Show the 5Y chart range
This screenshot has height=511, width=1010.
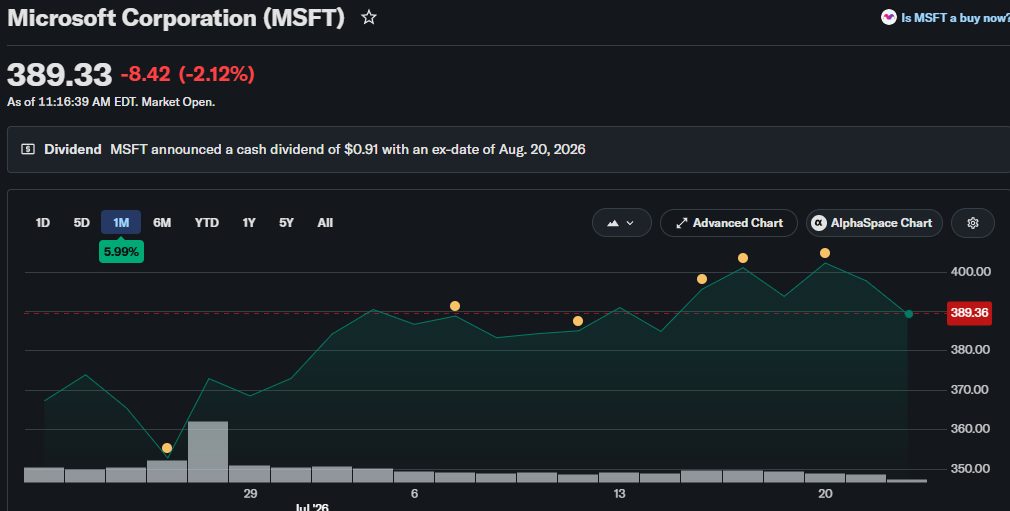286,223
